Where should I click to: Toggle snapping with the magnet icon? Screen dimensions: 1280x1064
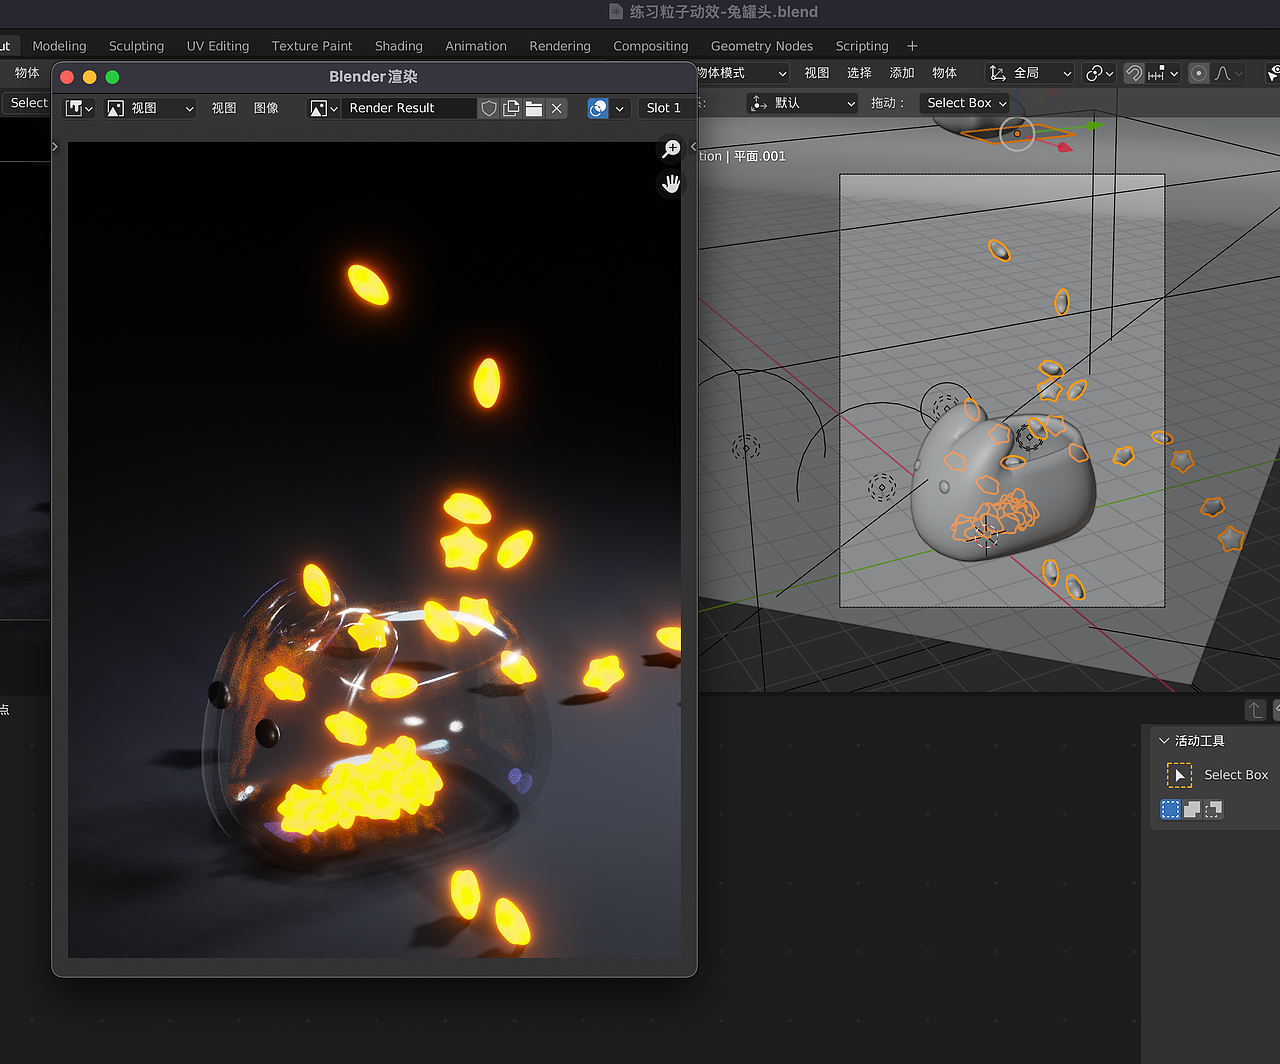pyautogui.click(x=1133, y=73)
